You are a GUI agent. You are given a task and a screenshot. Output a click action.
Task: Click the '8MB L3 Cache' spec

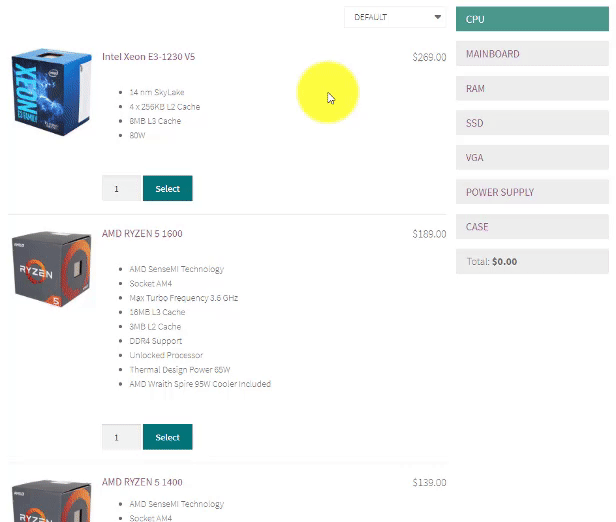(155, 121)
